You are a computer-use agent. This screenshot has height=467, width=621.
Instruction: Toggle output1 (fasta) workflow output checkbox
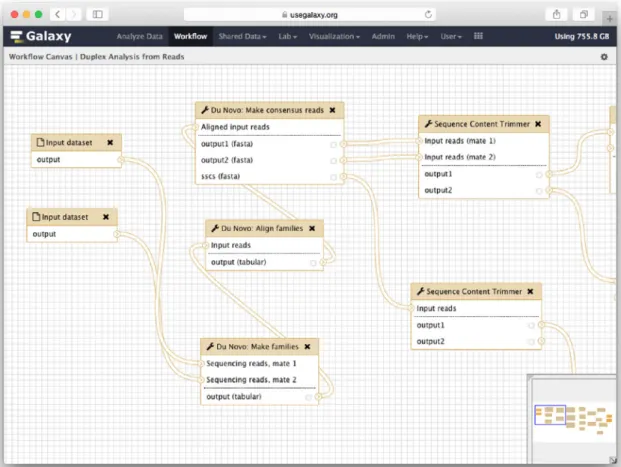point(333,145)
